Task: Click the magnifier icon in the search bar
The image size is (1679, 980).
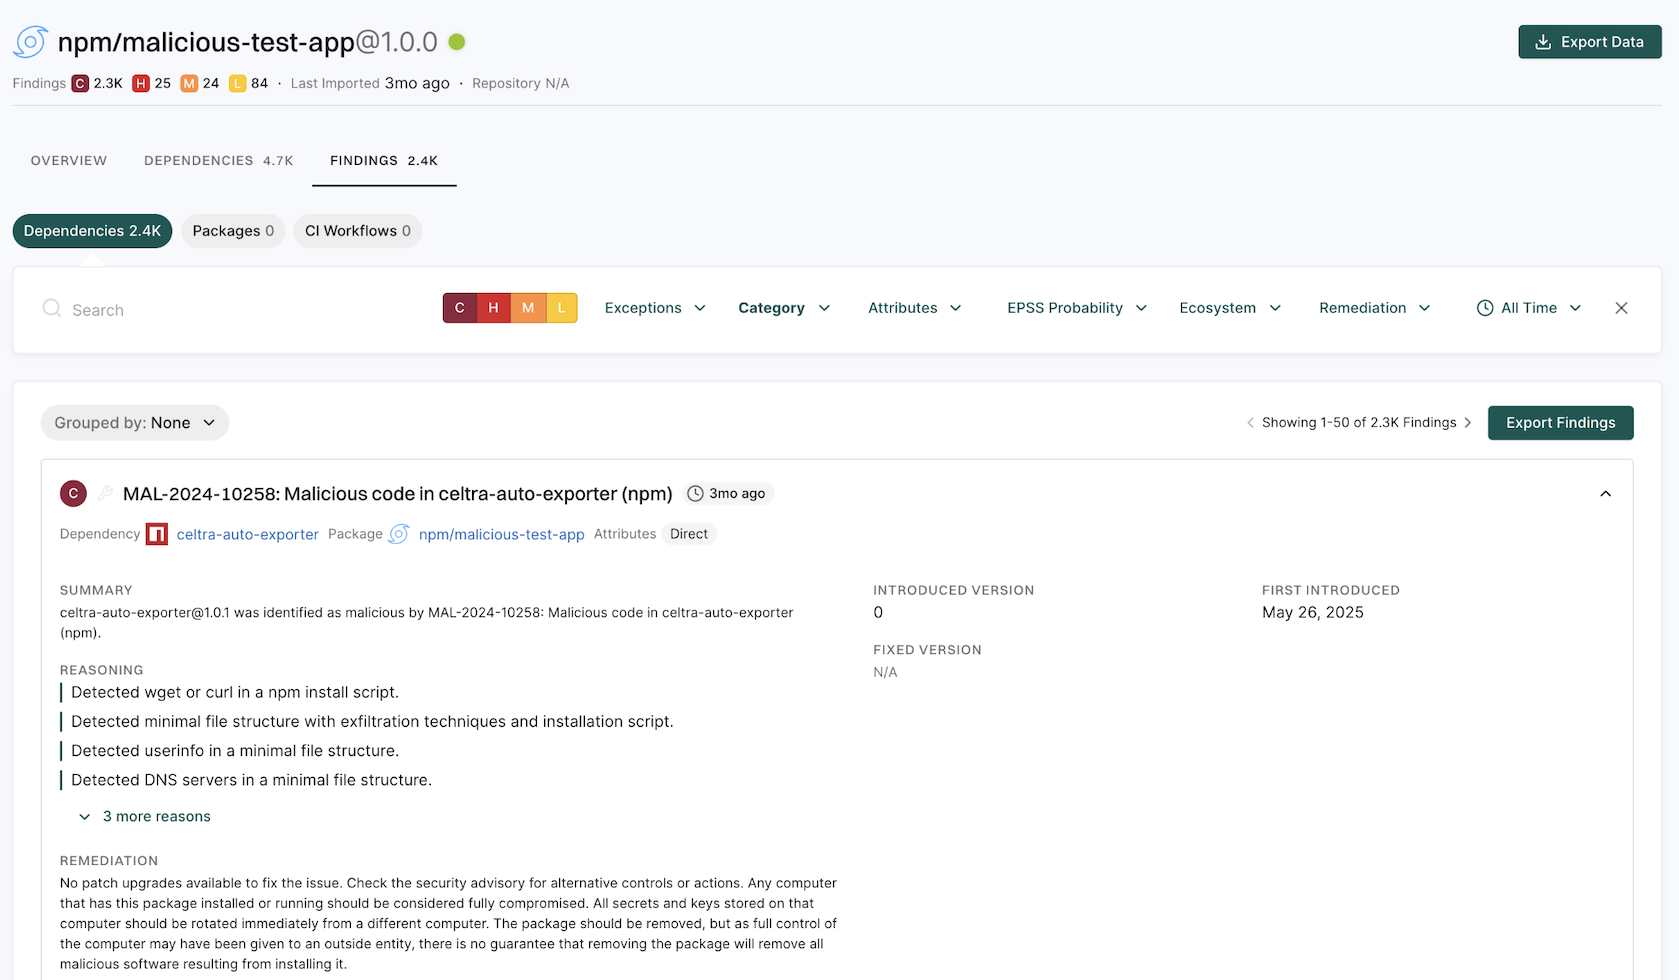Action: [52, 308]
